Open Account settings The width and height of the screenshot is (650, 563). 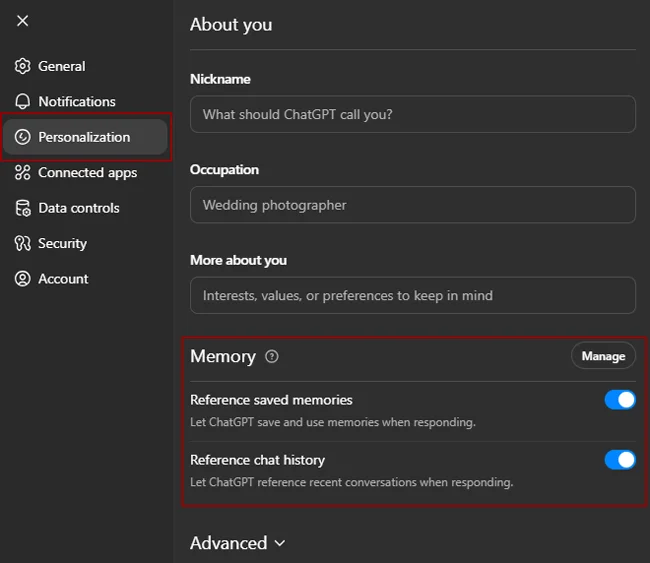[x=85, y=279]
